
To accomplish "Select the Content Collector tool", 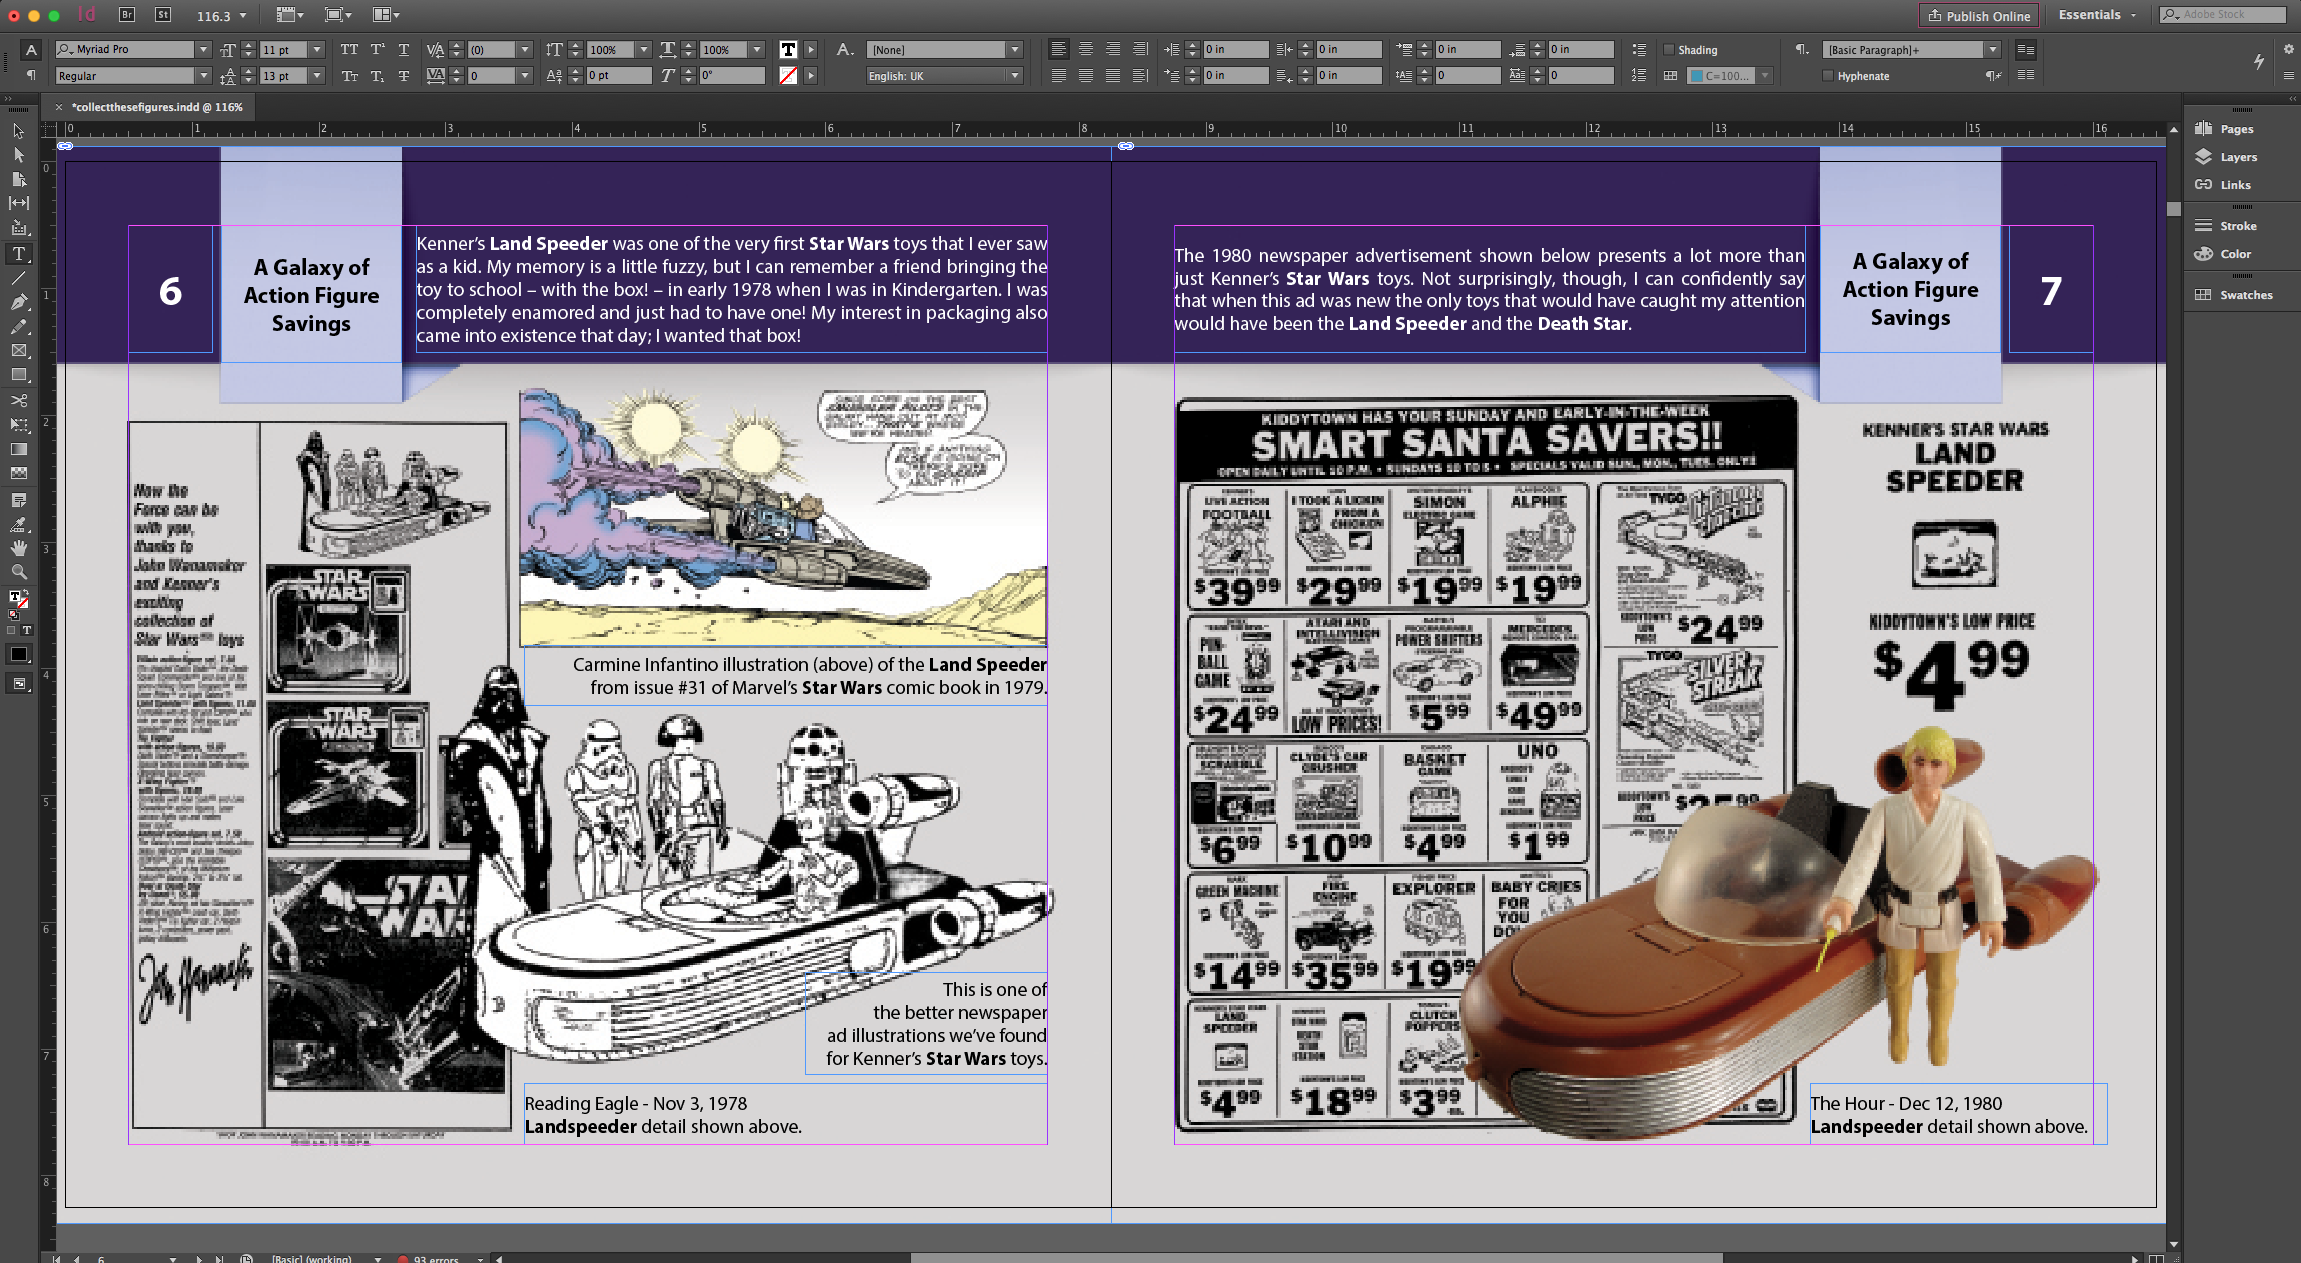I will [x=18, y=228].
